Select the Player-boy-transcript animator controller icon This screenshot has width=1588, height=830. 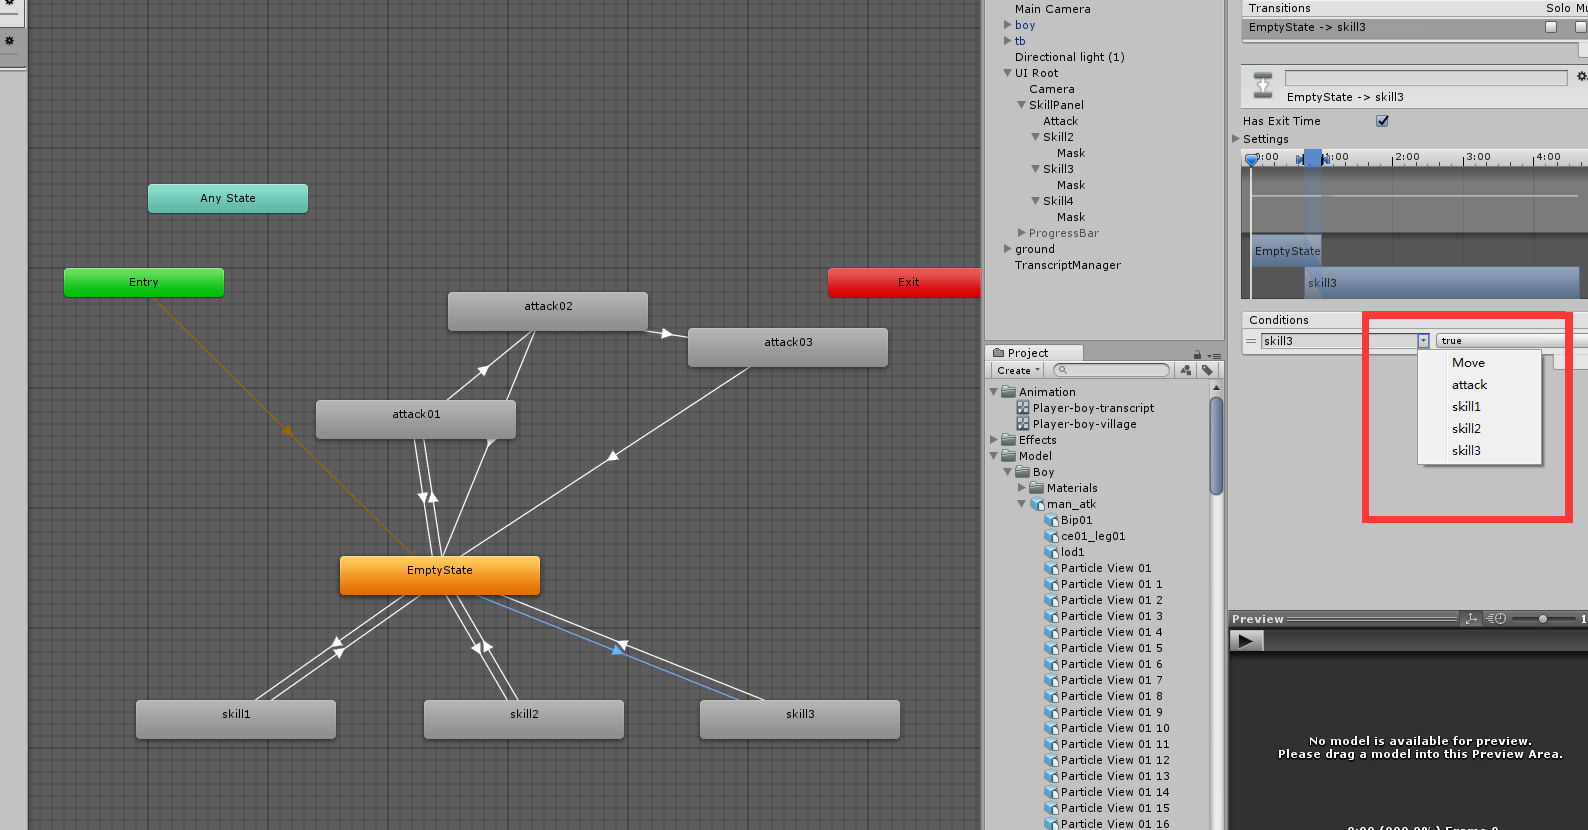click(x=1023, y=408)
